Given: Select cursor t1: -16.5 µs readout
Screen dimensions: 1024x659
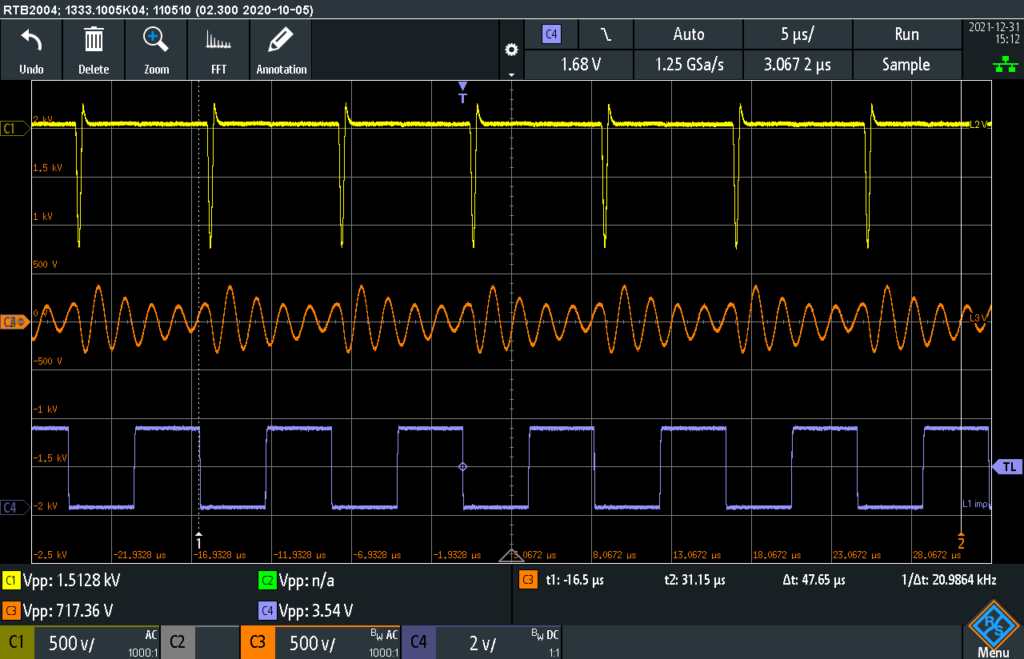Looking at the screenshot, I should point(575,580).
